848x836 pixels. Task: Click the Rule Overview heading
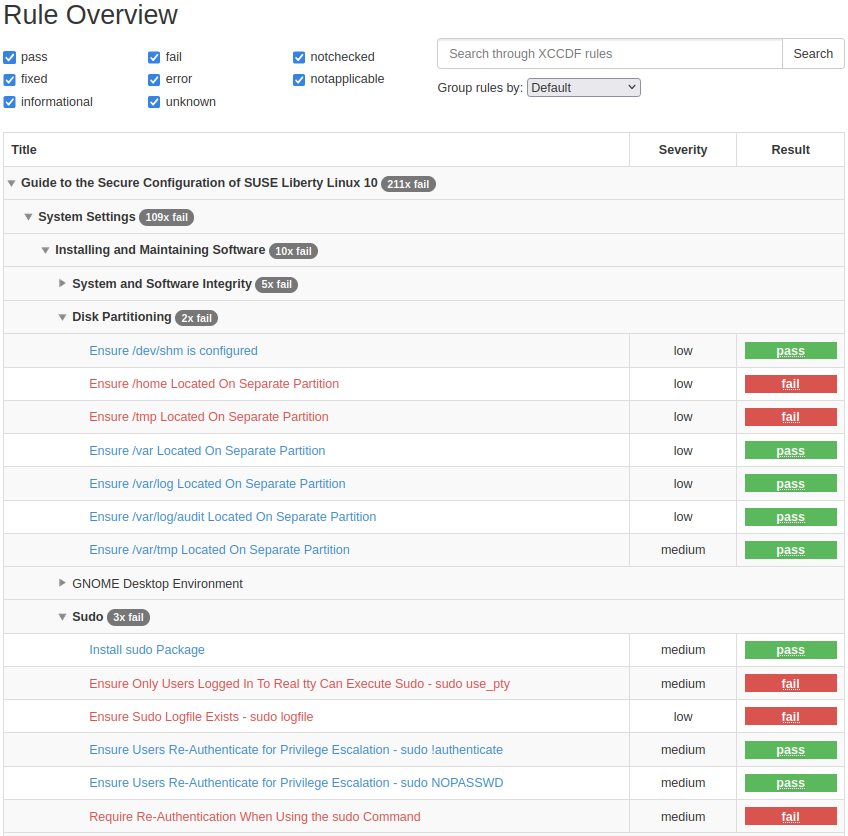[90, 15]
